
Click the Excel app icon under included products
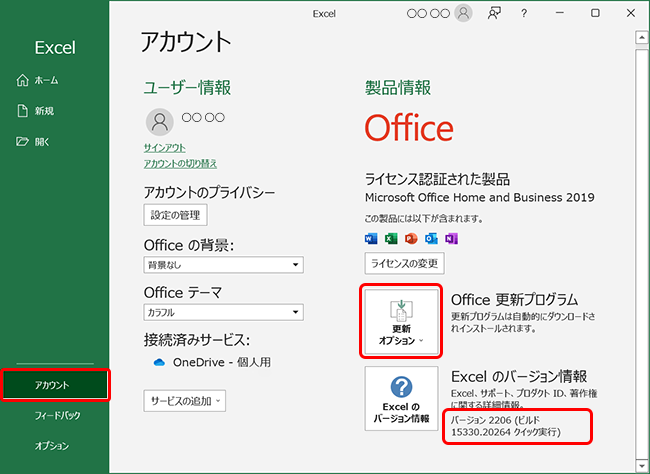coord(391,239)
